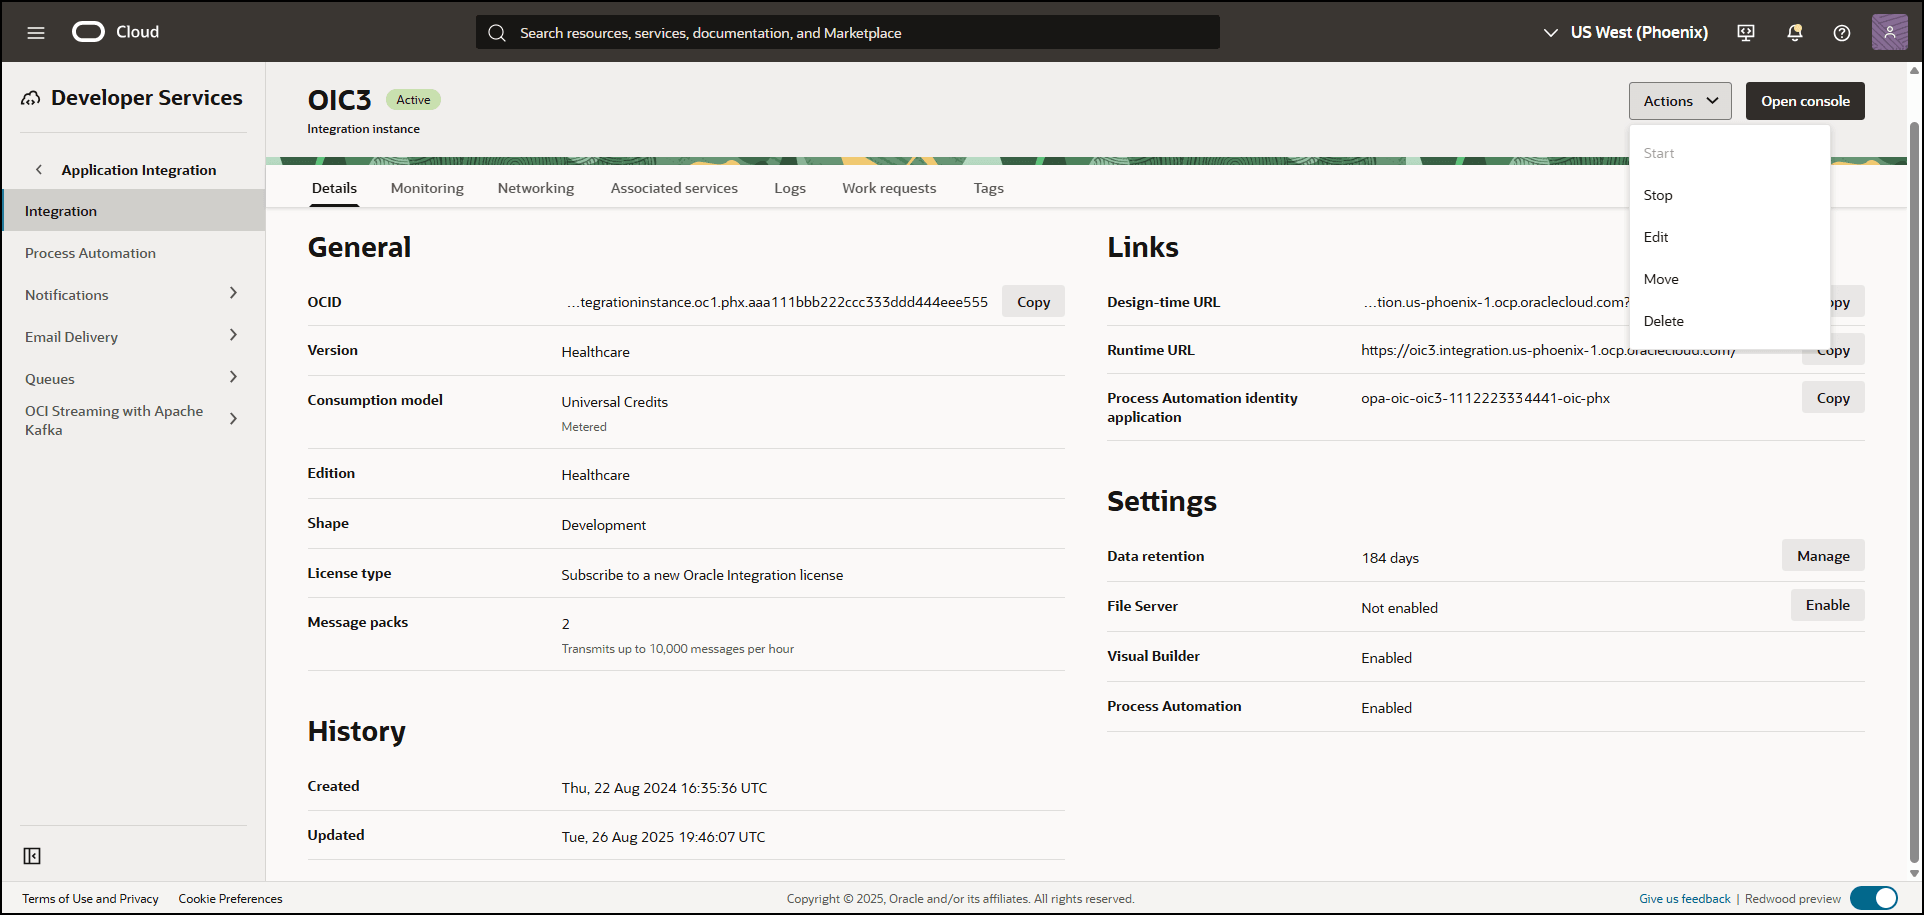Switch to the Monitoring tab
The width and height of the screenshot is (1924, 915).
point(426,187)
